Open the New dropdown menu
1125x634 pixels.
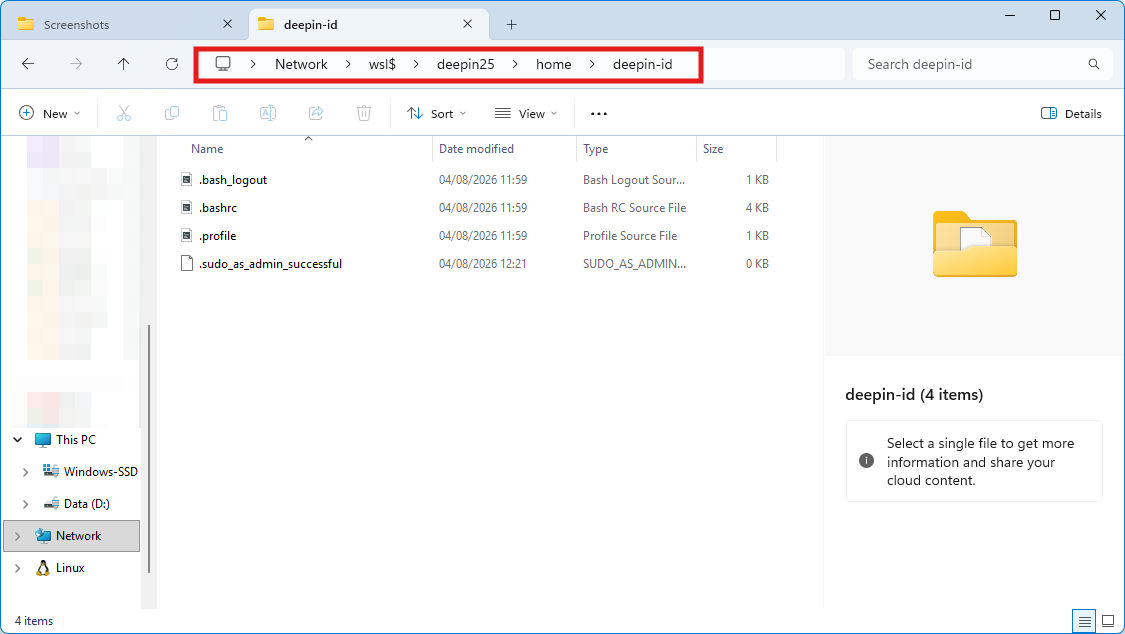point(50,113)
